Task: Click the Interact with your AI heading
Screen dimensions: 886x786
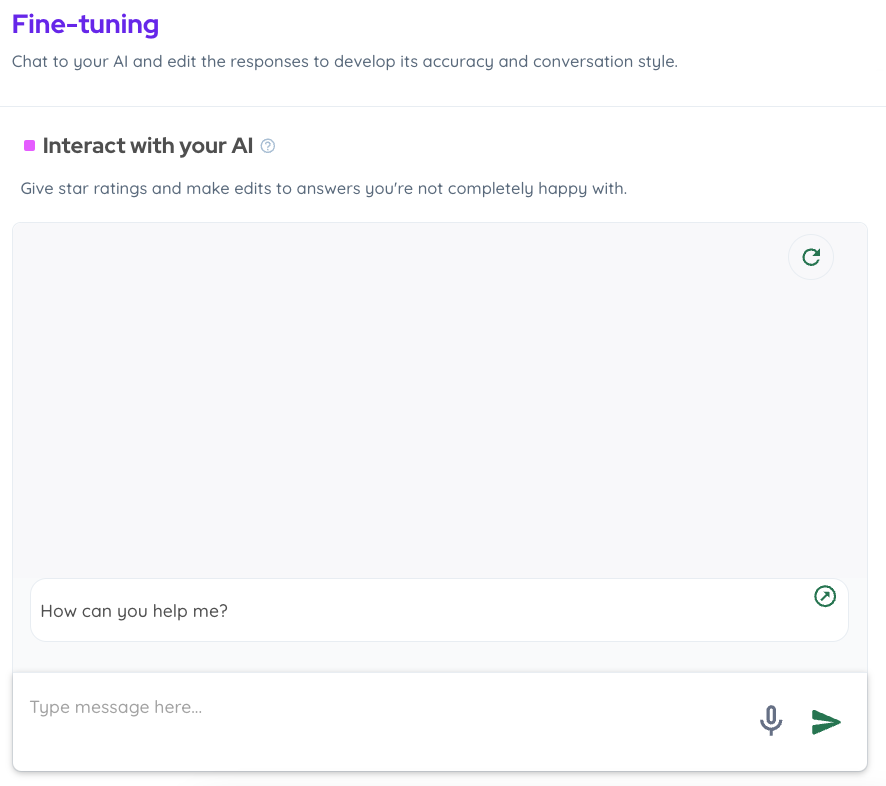Action: coord(148,146)
